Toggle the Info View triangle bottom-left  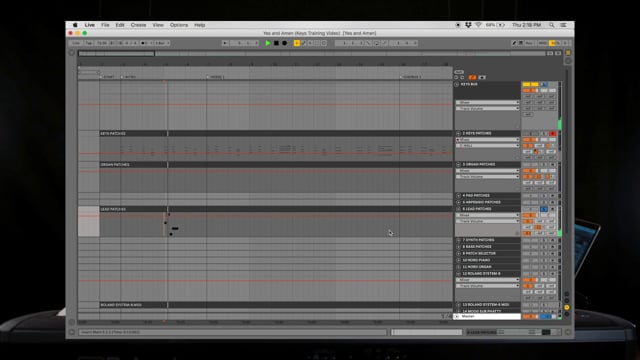pos(72,332)
